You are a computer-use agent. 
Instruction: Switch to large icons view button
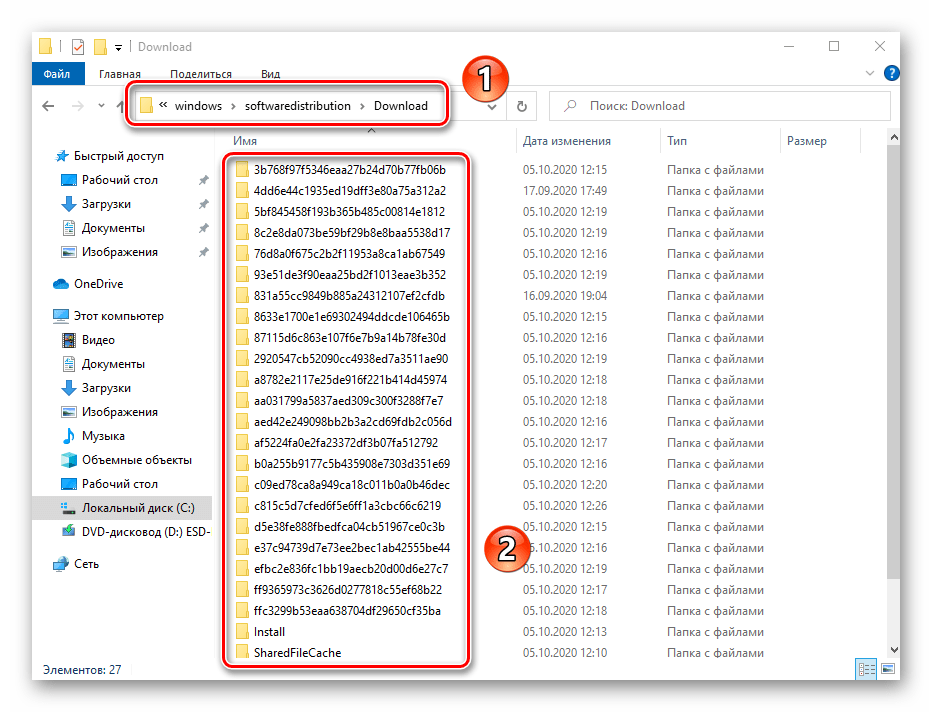point(884,669)
